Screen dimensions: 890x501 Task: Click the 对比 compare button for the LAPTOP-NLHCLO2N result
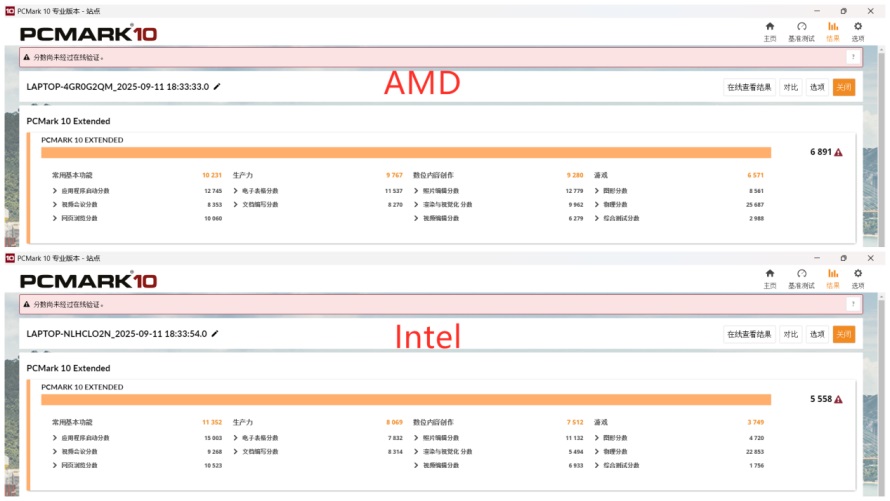[790, 334]
